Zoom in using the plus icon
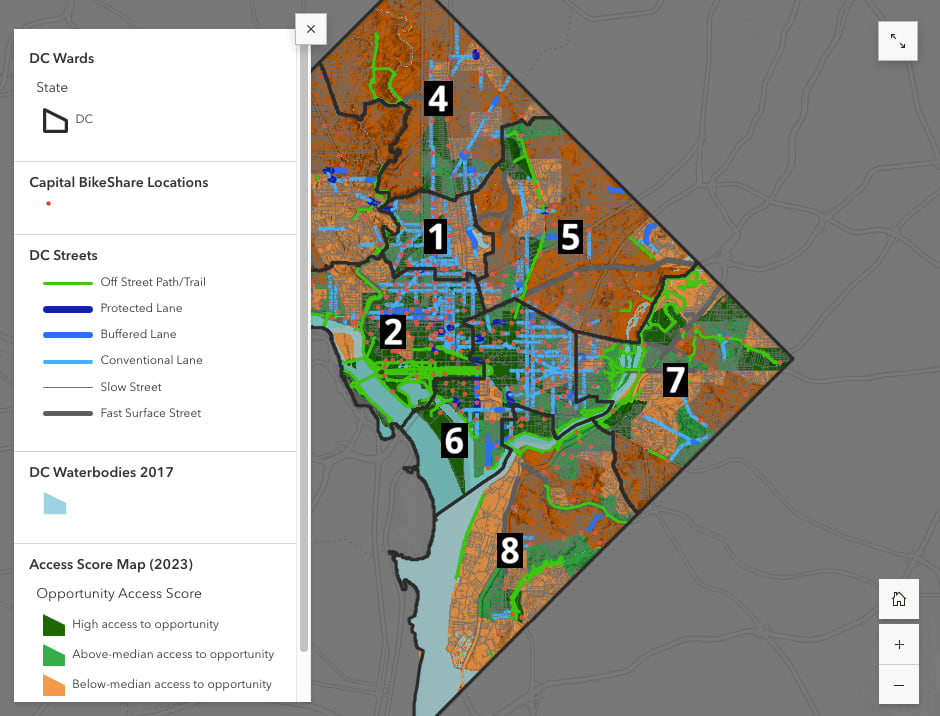The image size is (940, 716). pos(898,643)
